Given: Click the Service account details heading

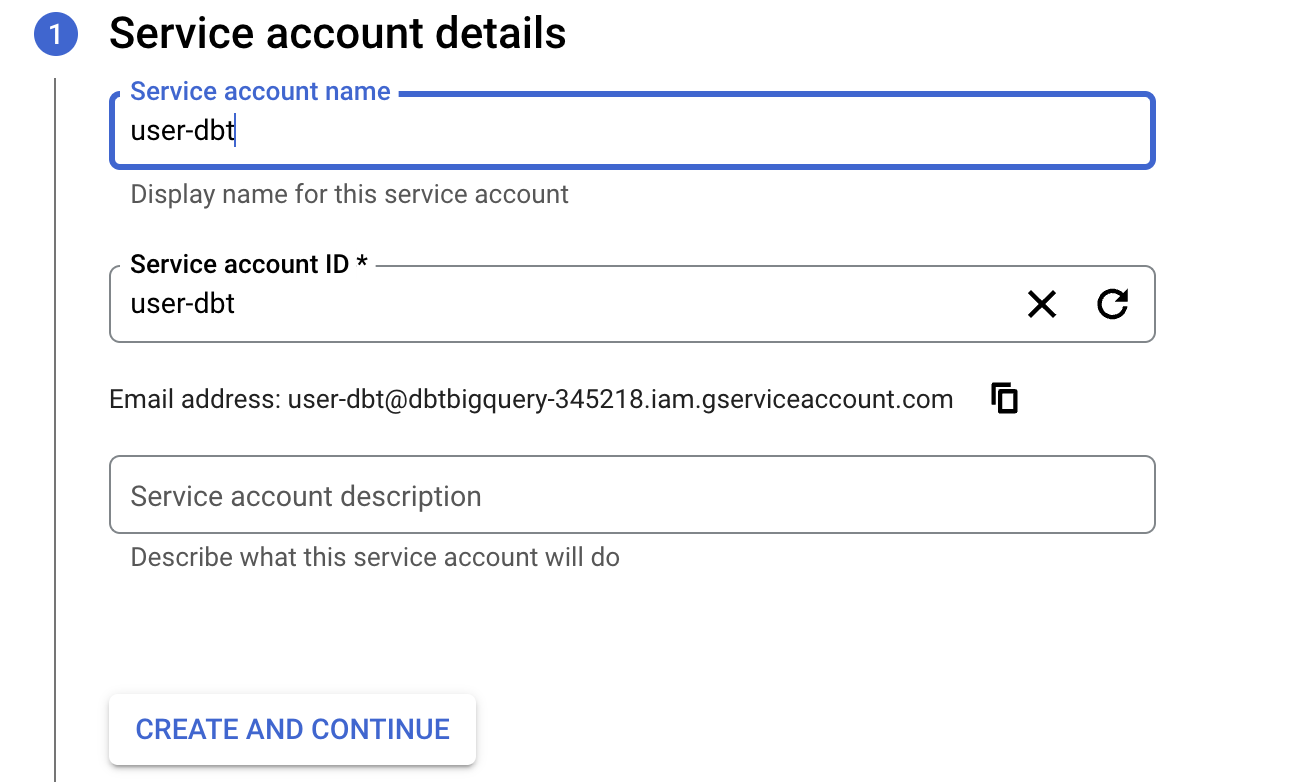Looking at the screenshot, I should pos(338,33).
